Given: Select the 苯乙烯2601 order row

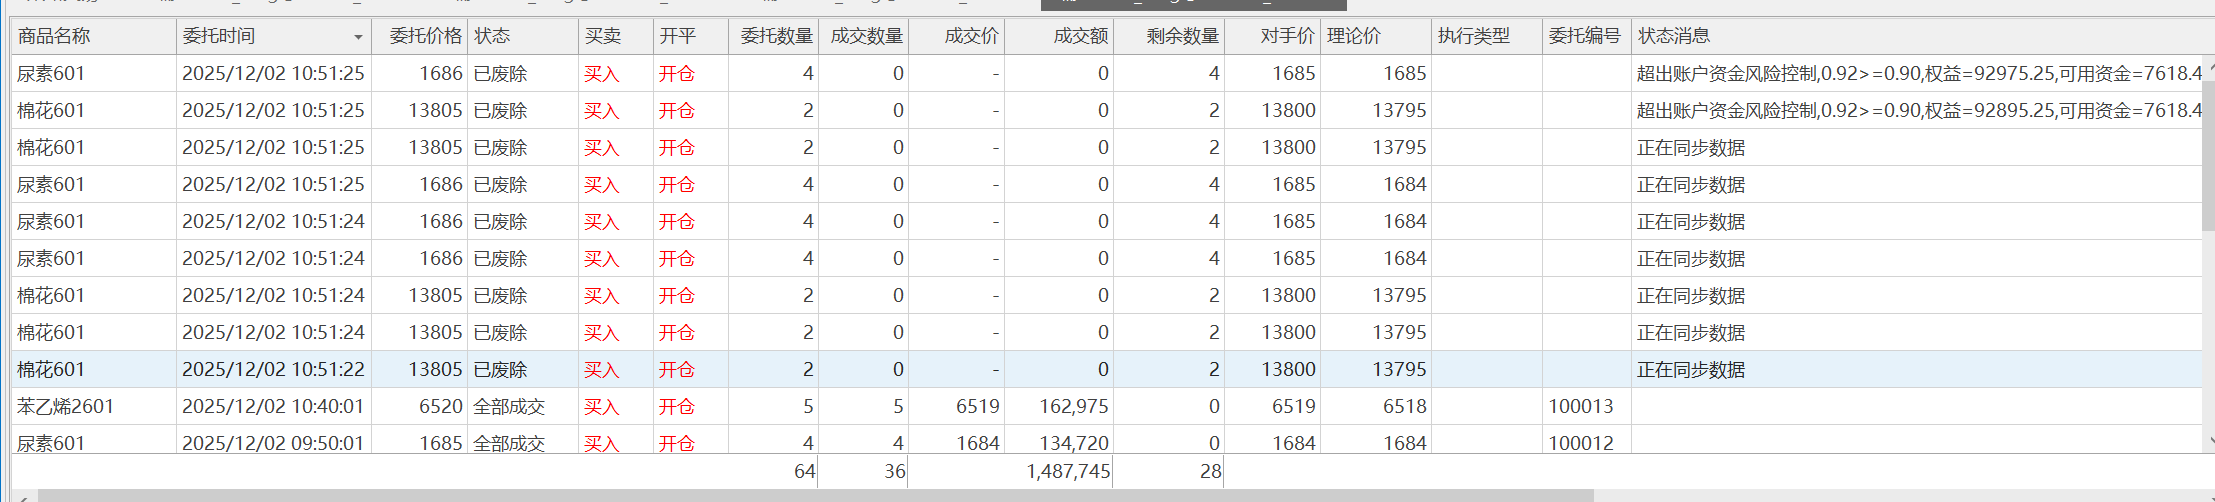Looking at the screenshot, I should (66, 407).
